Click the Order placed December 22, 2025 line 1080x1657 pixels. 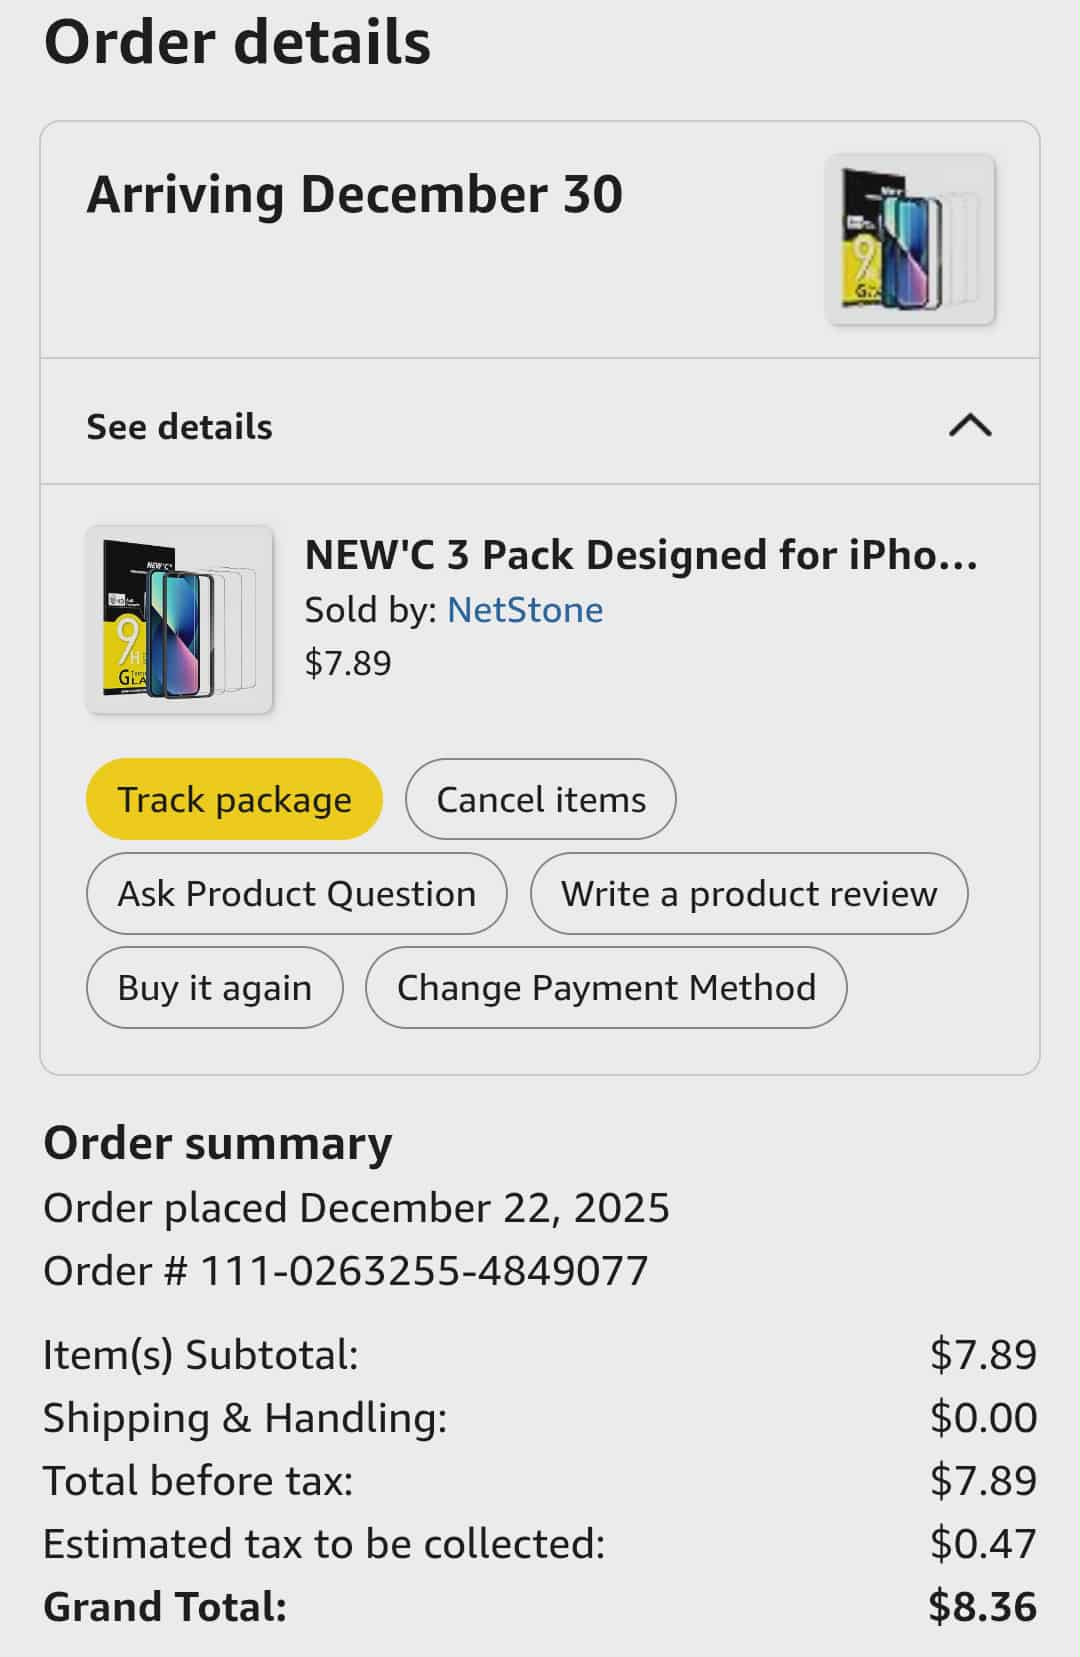pos(356,1208)
